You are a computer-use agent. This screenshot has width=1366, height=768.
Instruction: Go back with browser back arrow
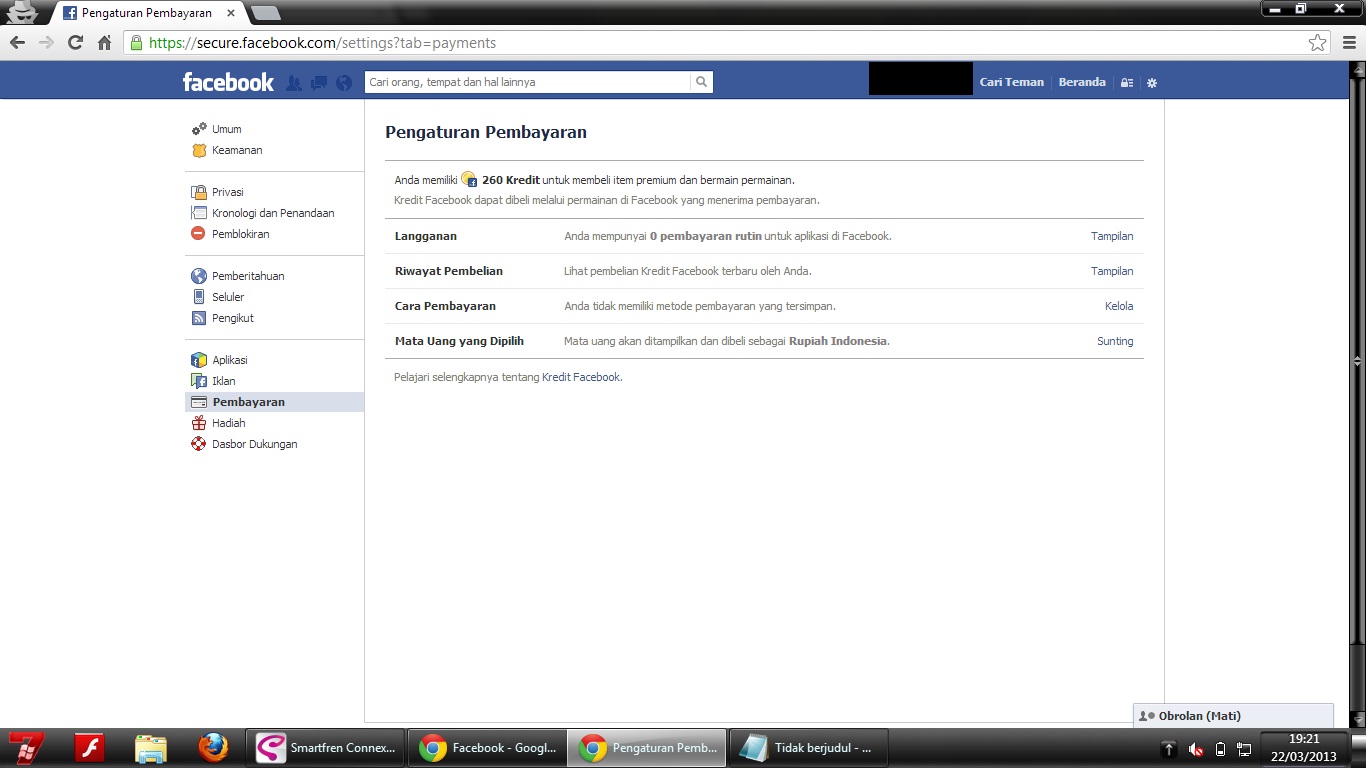(x=17, y=43)
